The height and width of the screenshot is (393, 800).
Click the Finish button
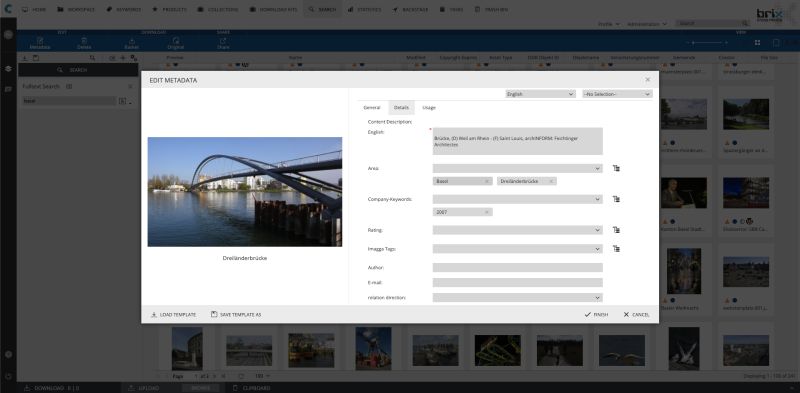coord(596,314)
